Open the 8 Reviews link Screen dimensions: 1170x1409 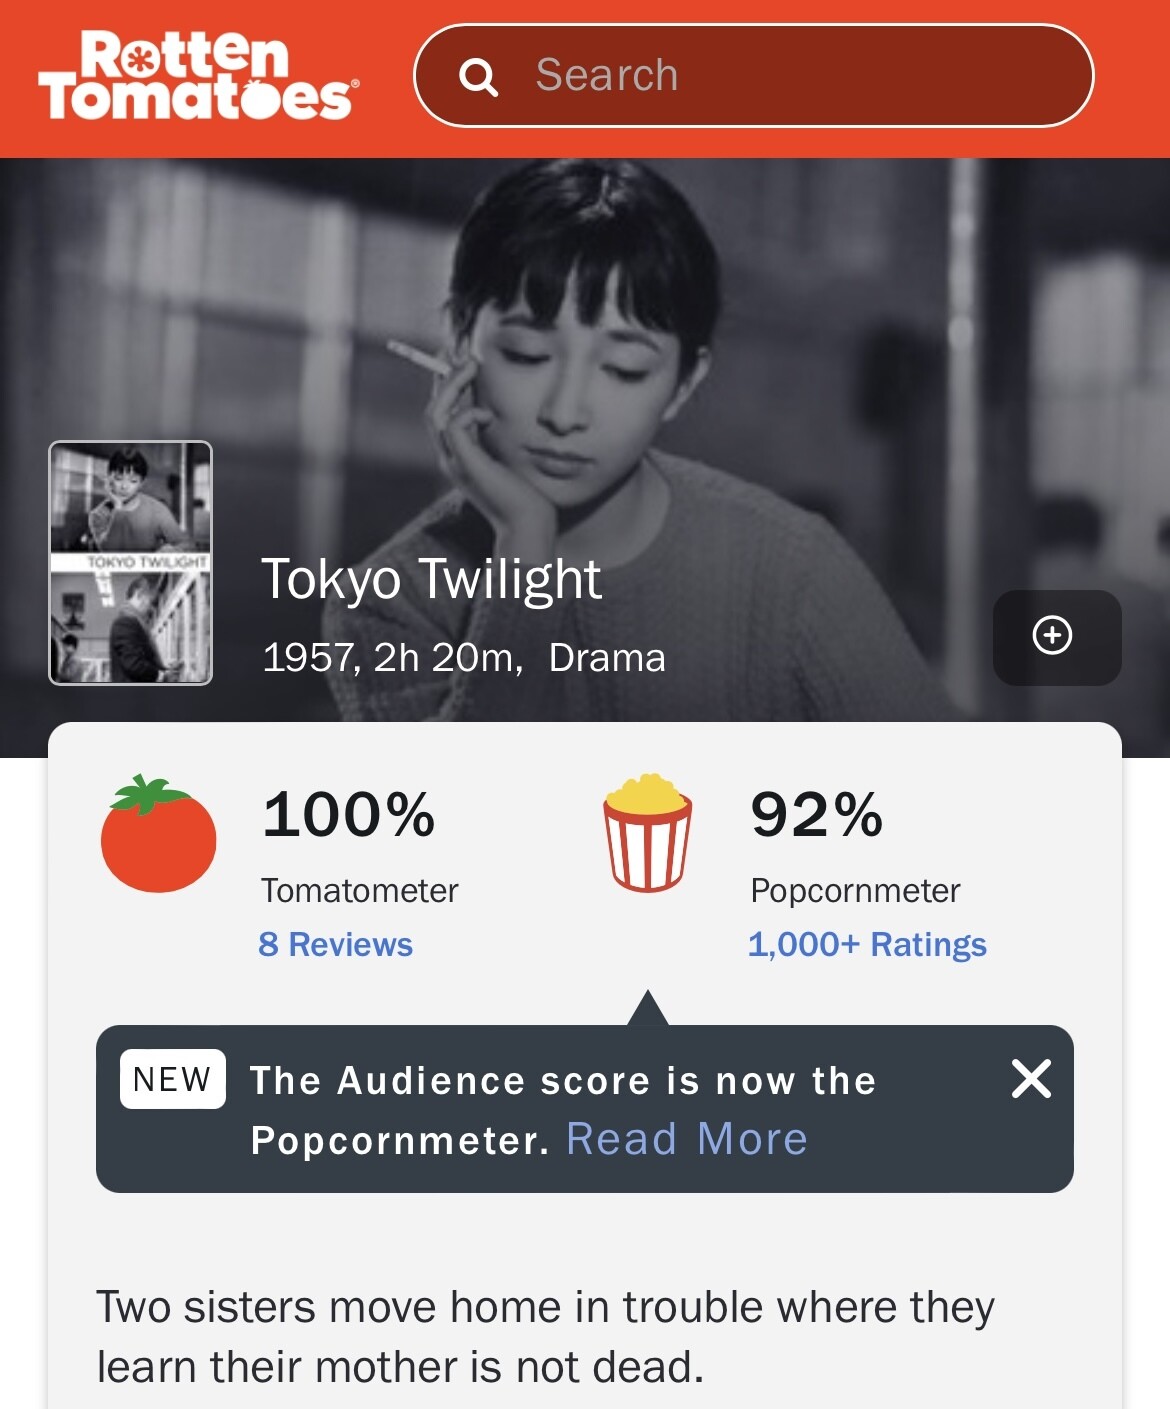[335, 945]
